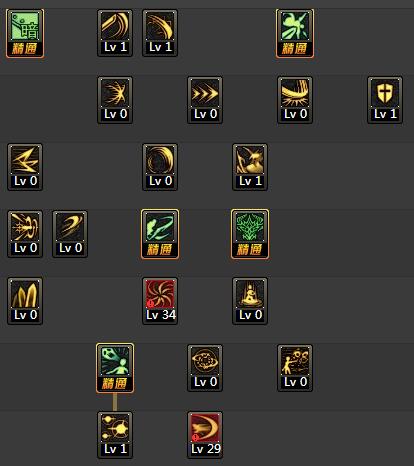
Task: Click the meditating figure skill Lv 0
Action: tap(250, 301)
